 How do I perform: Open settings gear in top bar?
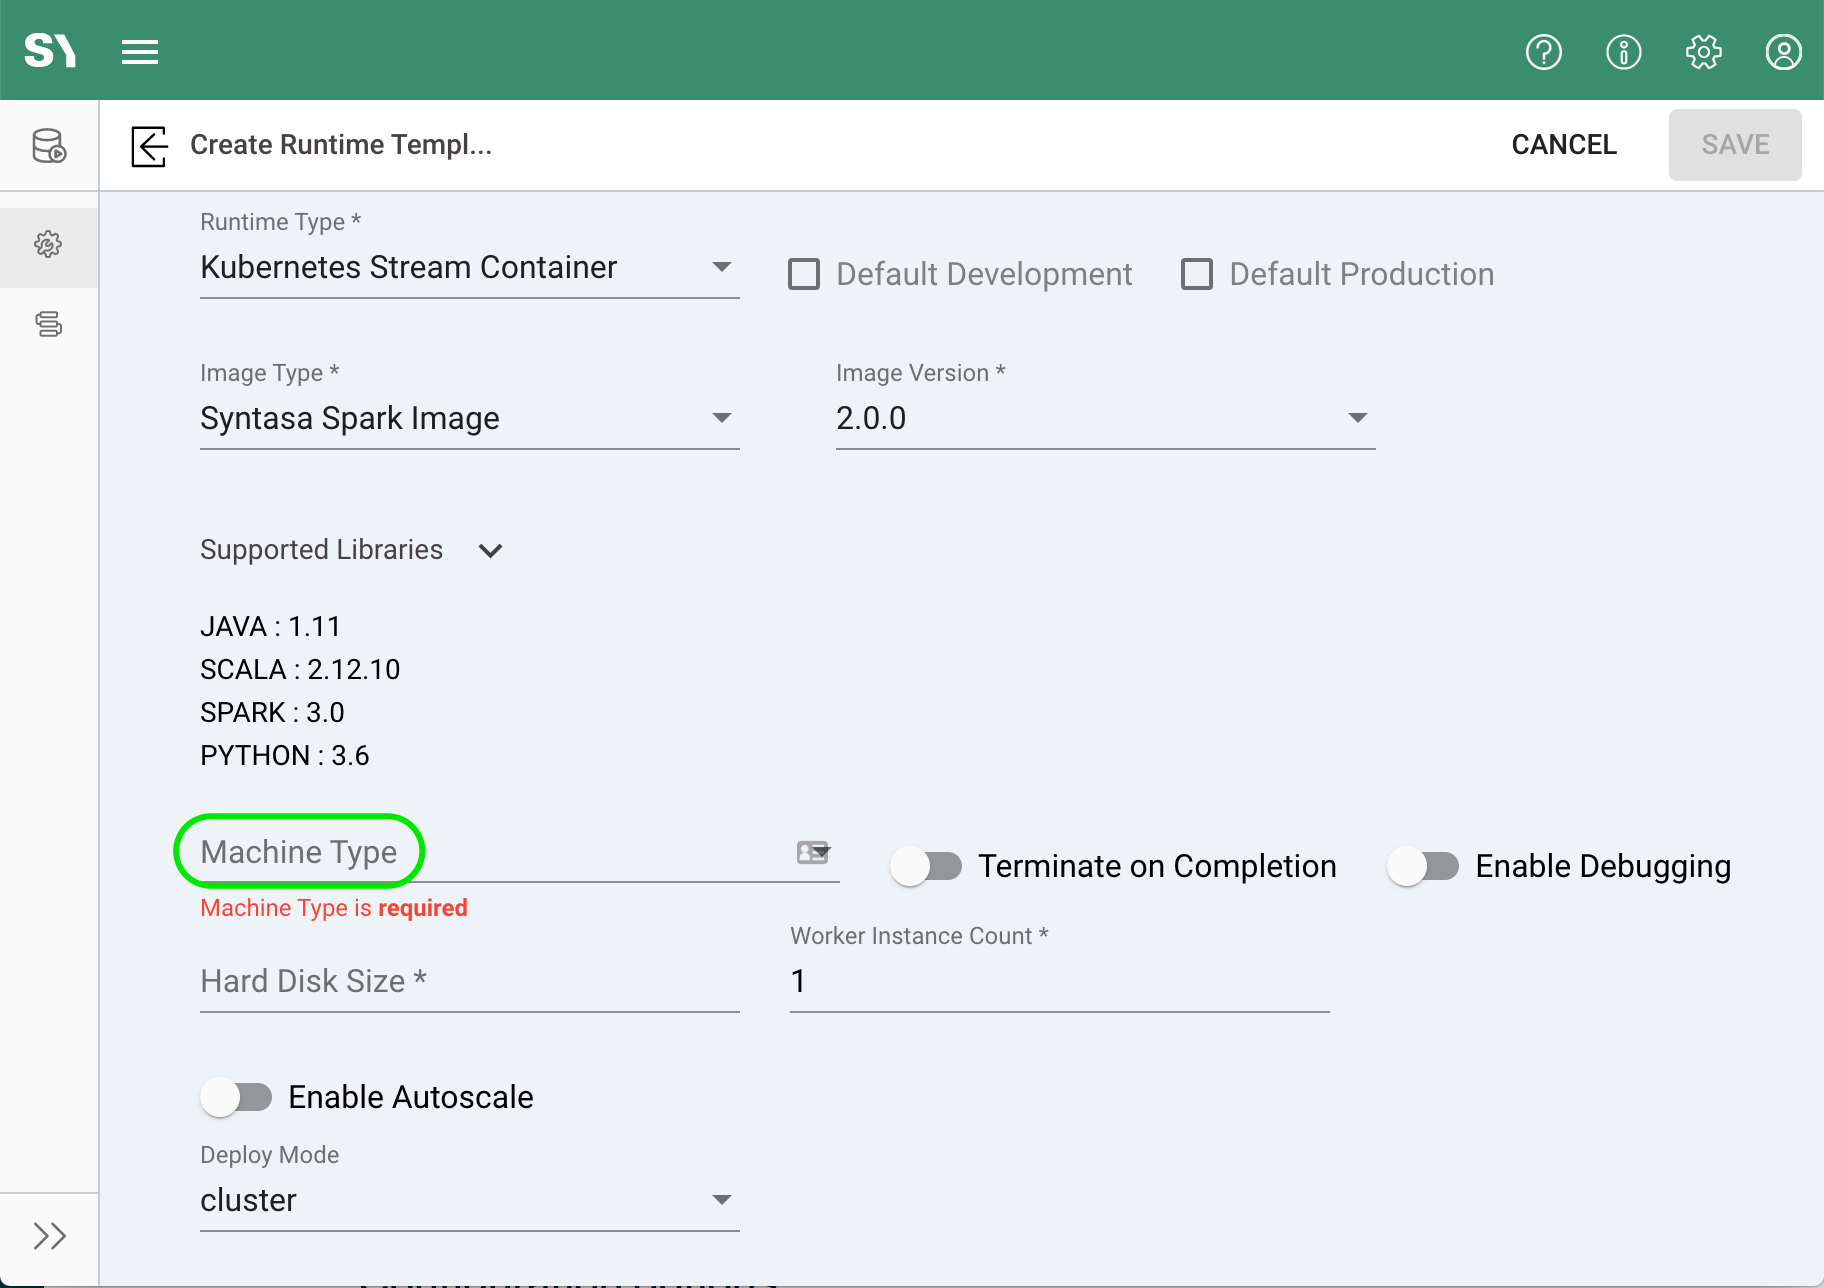point(1703,51)
